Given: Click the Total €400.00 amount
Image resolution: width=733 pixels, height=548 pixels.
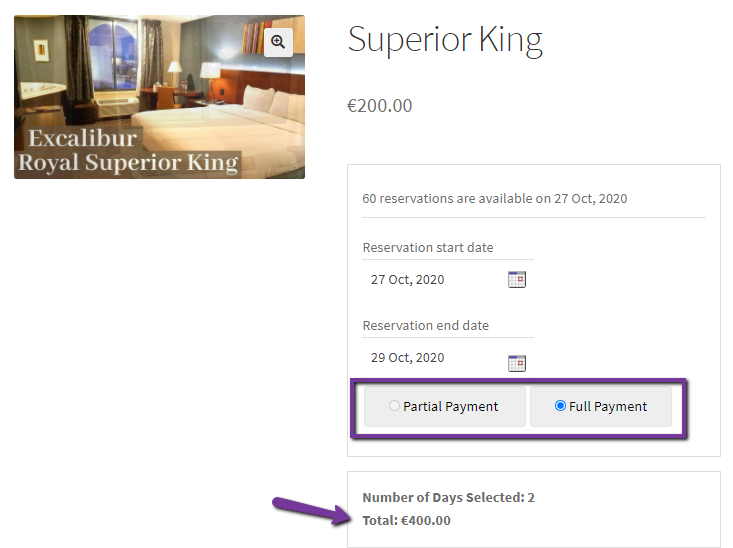Looking at the screenshot, I should pyautogui.click(x=406, y=520).
